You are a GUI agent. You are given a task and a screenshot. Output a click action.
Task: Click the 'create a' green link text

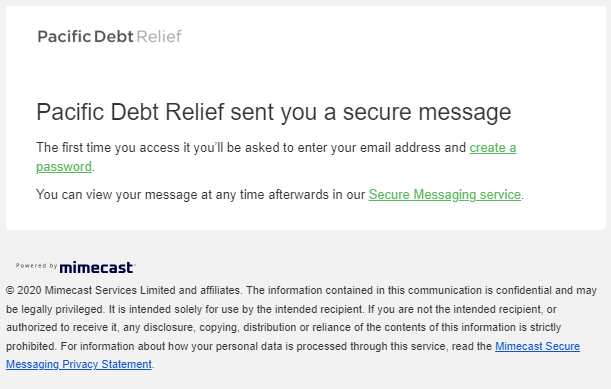tap(493, 148)
